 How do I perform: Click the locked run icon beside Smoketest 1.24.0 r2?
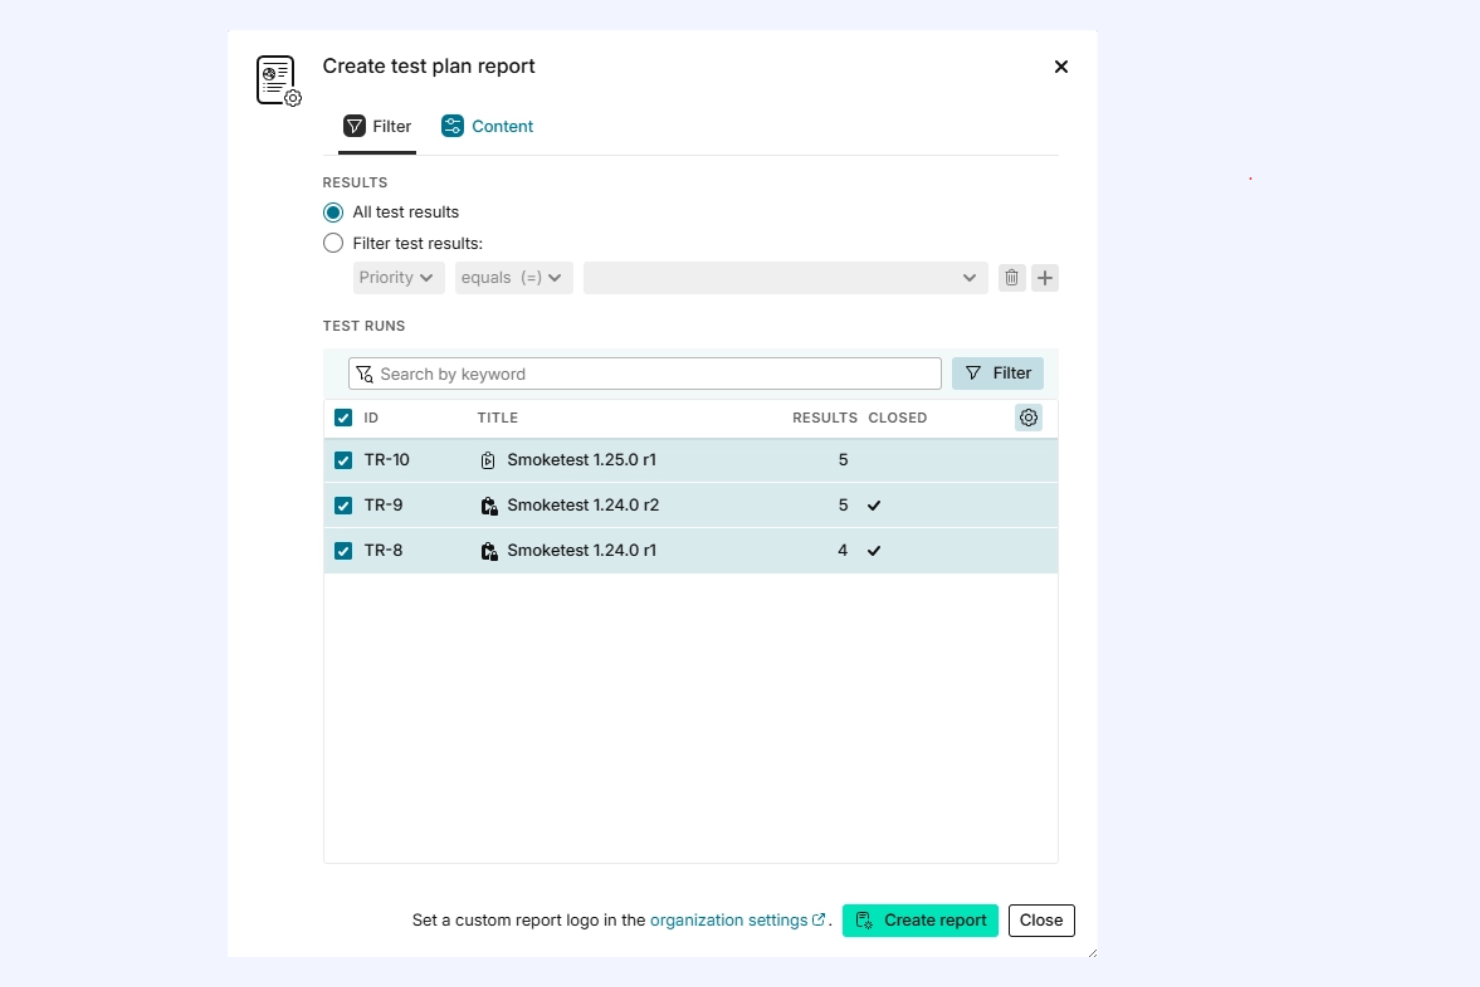coord(489,505)
